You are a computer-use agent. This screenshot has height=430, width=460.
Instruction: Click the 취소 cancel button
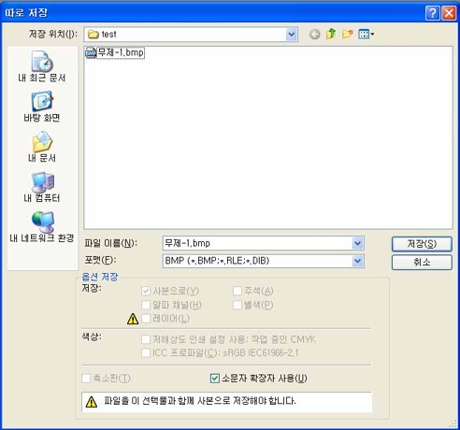422,262
